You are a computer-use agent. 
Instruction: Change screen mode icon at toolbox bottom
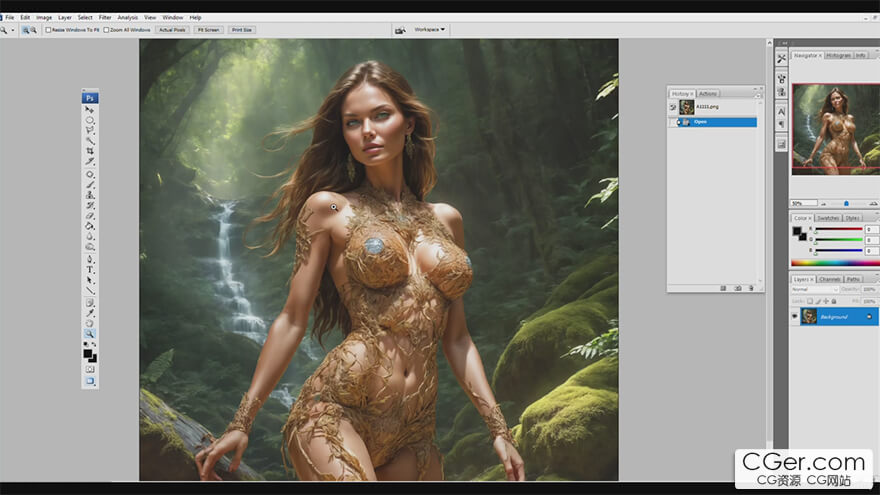(90, 381)
